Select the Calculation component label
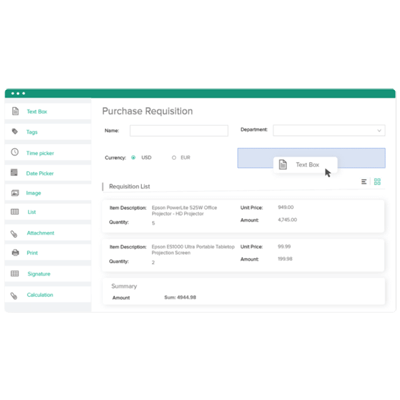400x400 pixels. tap(40, 295)
